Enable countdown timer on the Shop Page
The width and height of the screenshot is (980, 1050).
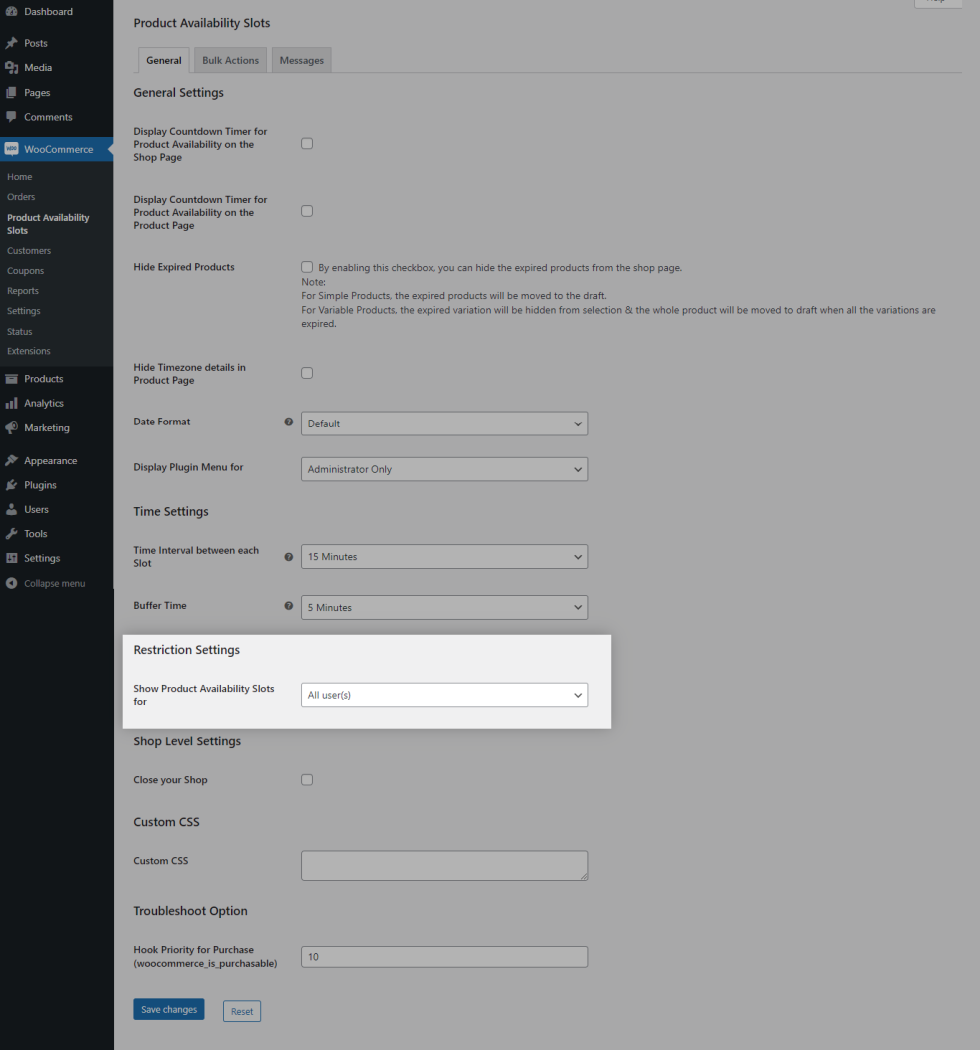(x=307, y=143)
